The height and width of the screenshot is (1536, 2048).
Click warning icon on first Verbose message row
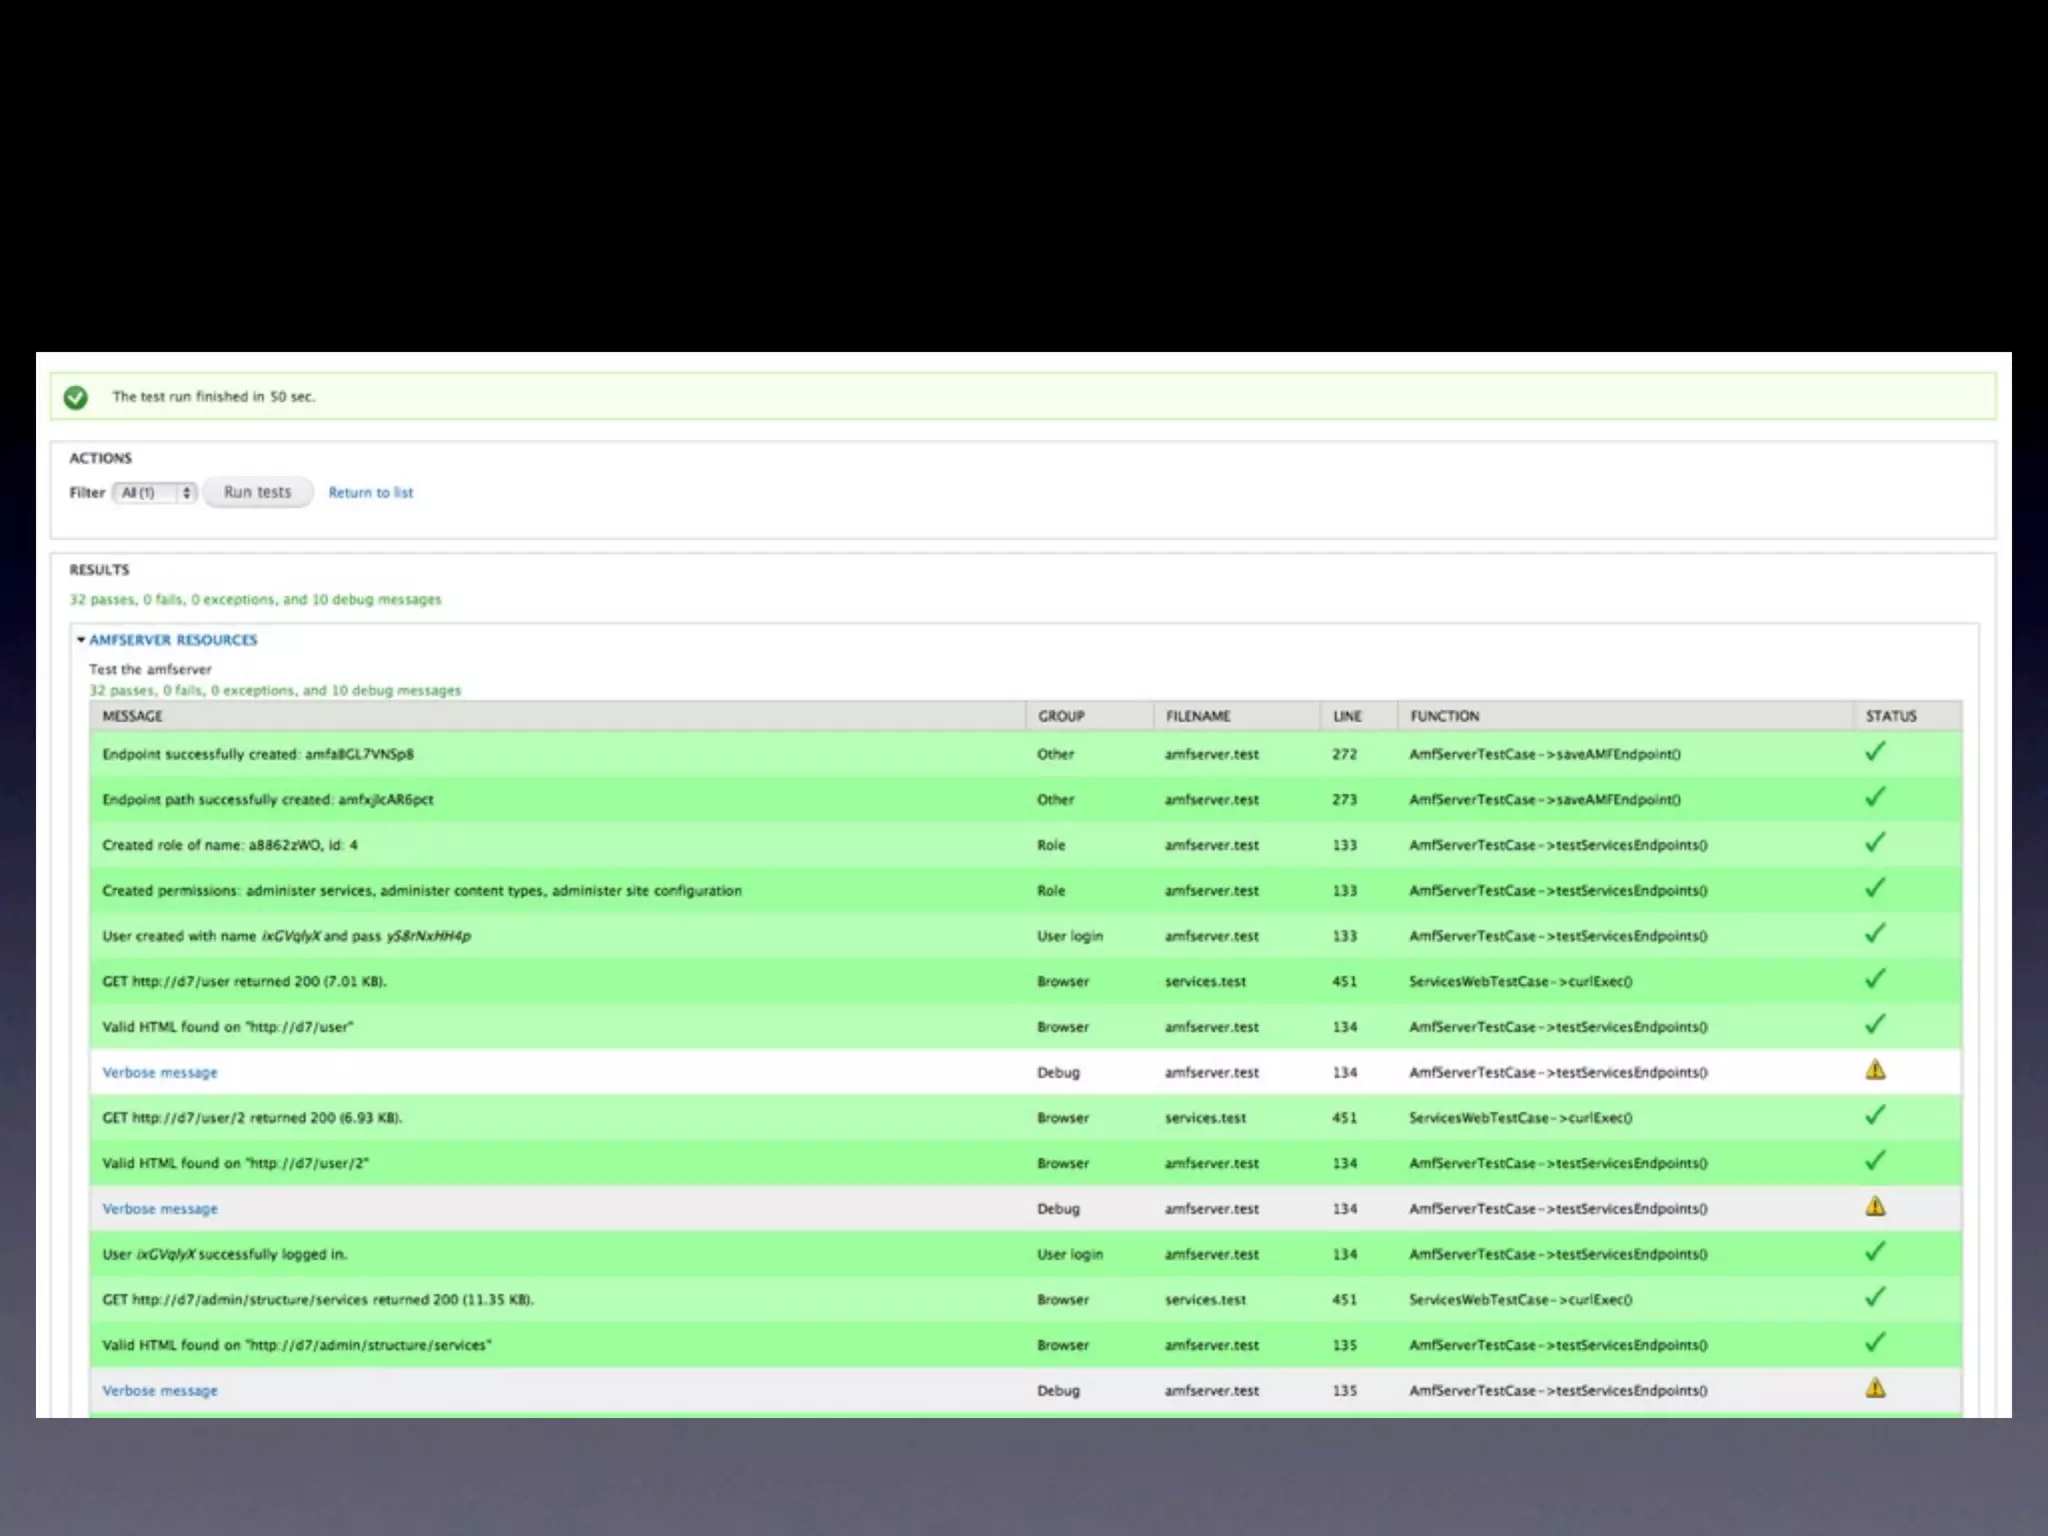click(1875, 1070)
